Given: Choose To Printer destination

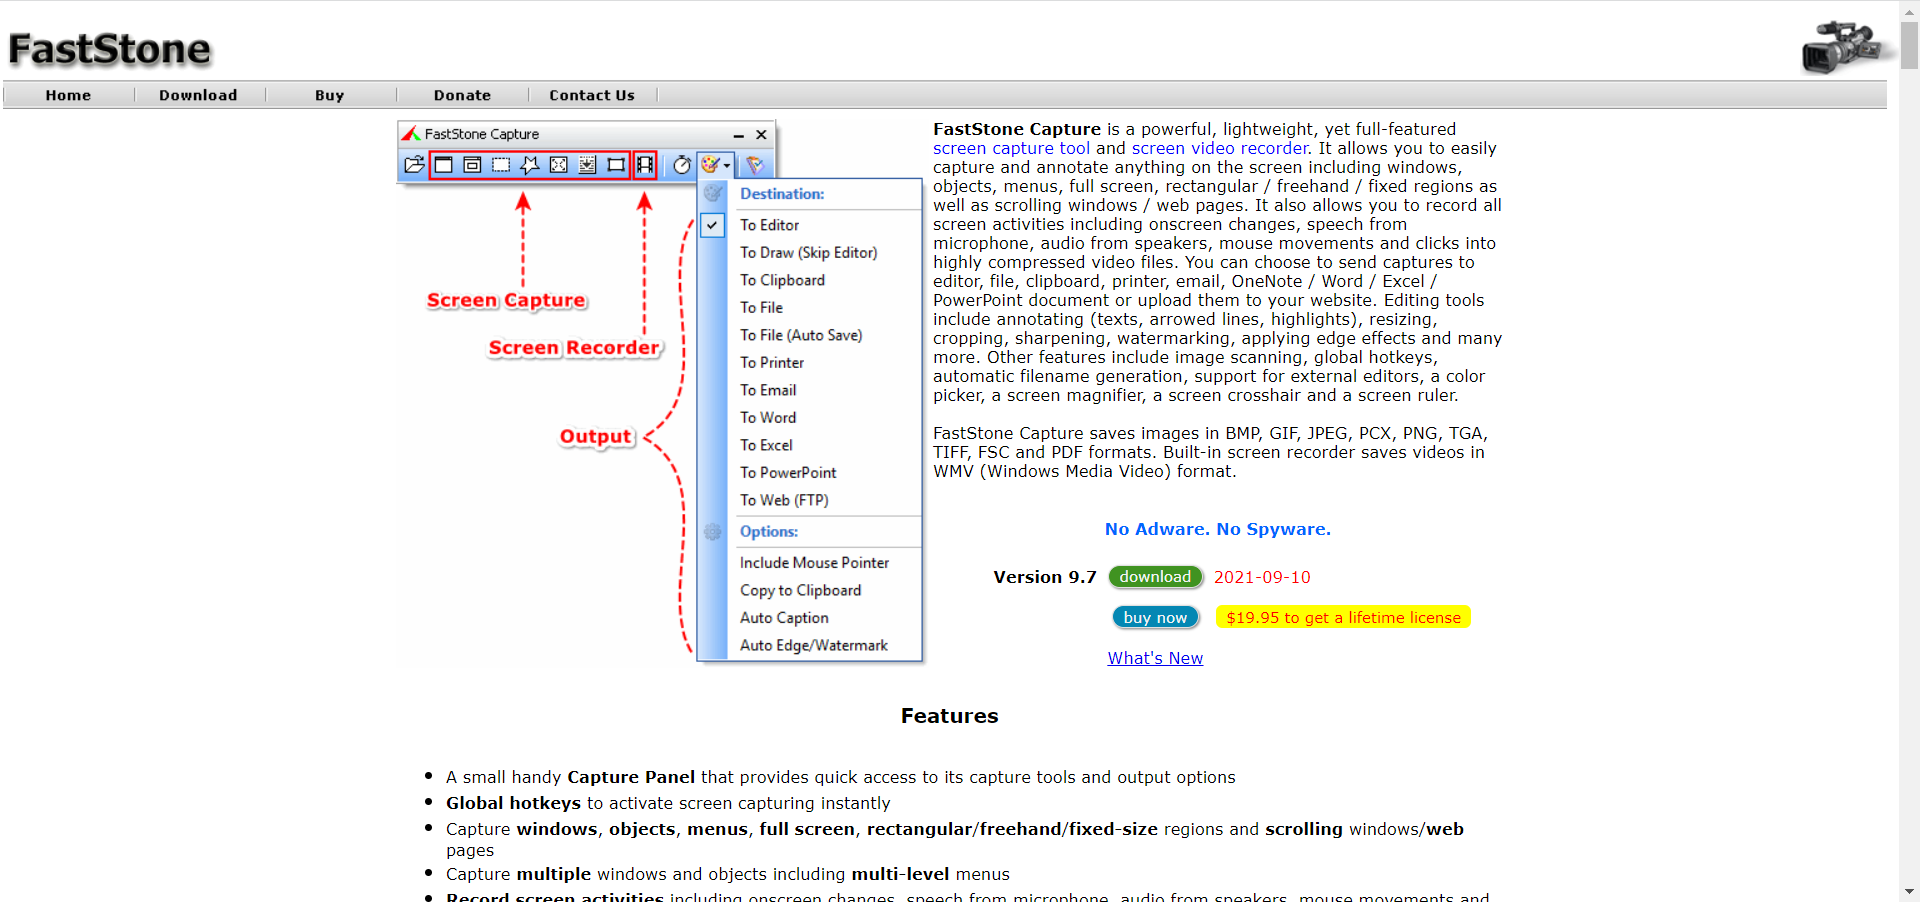Looking at the screenshot, I should click(771, 363).
